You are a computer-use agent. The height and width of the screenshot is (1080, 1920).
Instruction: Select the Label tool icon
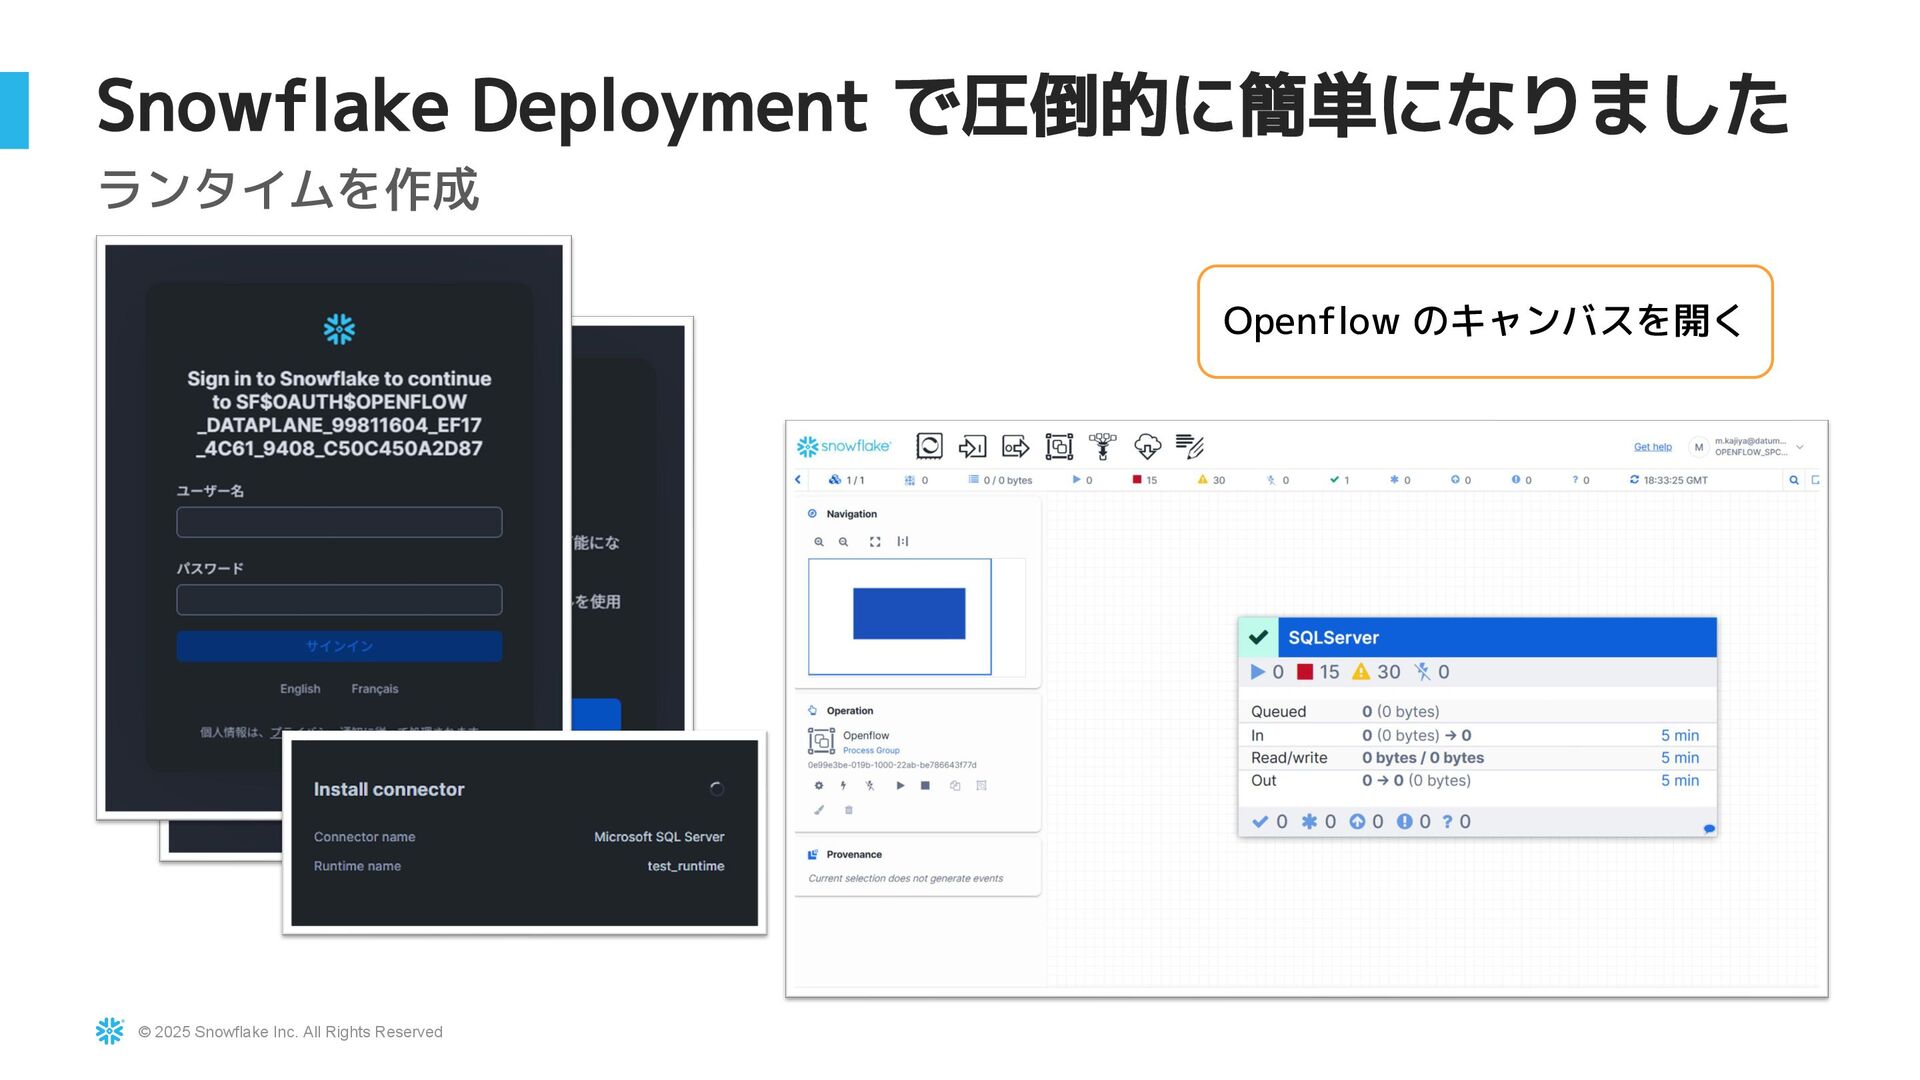pyautogui.click(x=1190, y=446)
